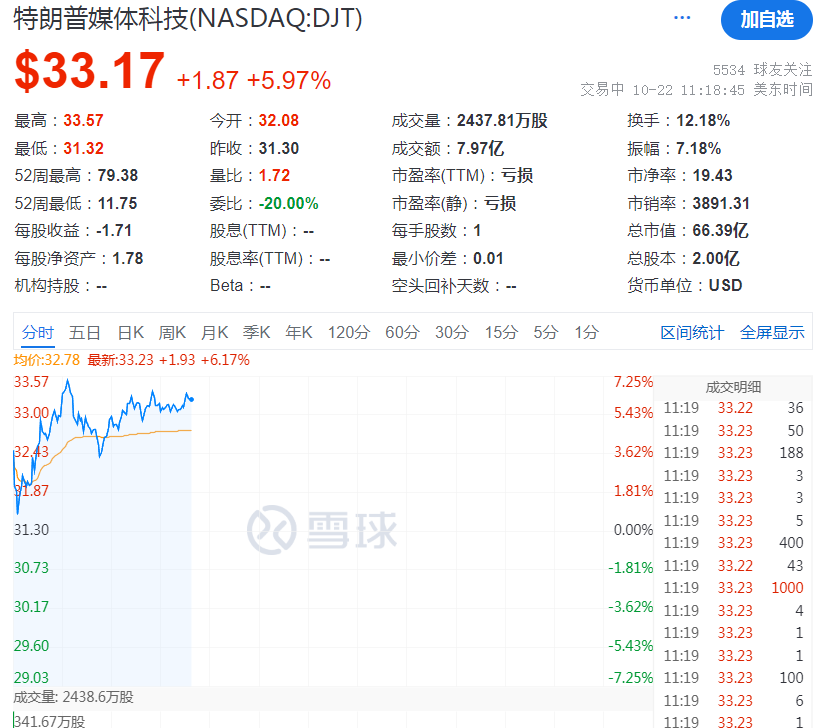Toggle 全屏显示 fullscreen chart view

(x=773, y=332)
